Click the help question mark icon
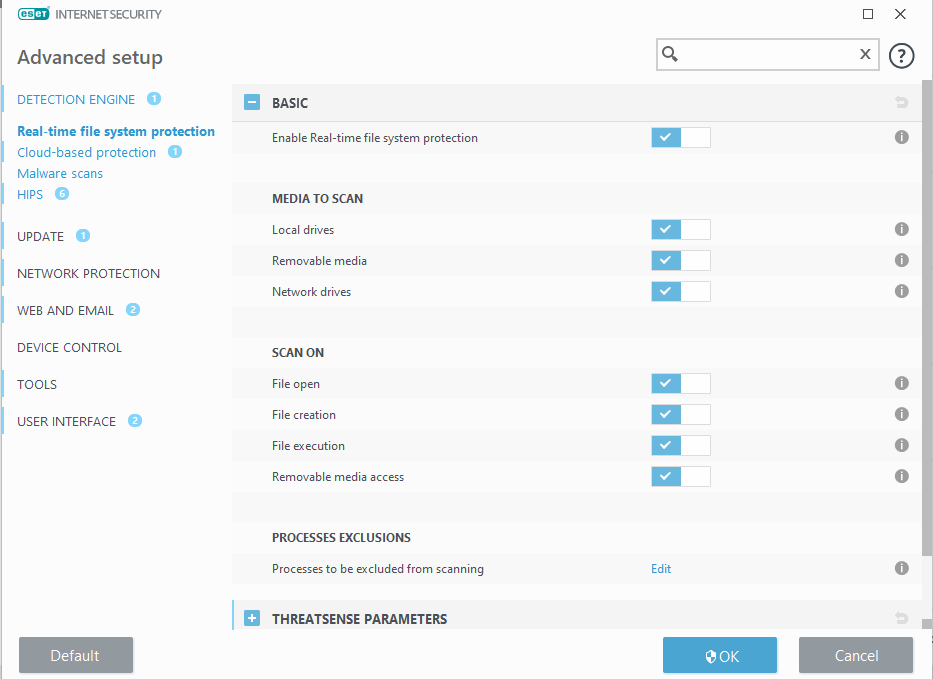Screen dimensions: 933x679 (901, 55)
